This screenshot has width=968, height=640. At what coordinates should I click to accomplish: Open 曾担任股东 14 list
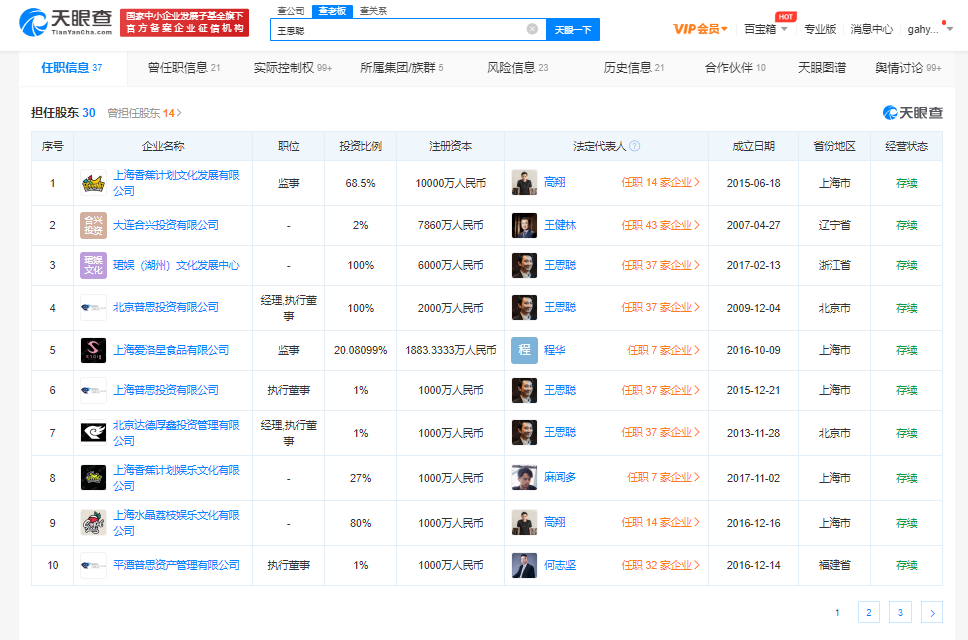[144, 113]
